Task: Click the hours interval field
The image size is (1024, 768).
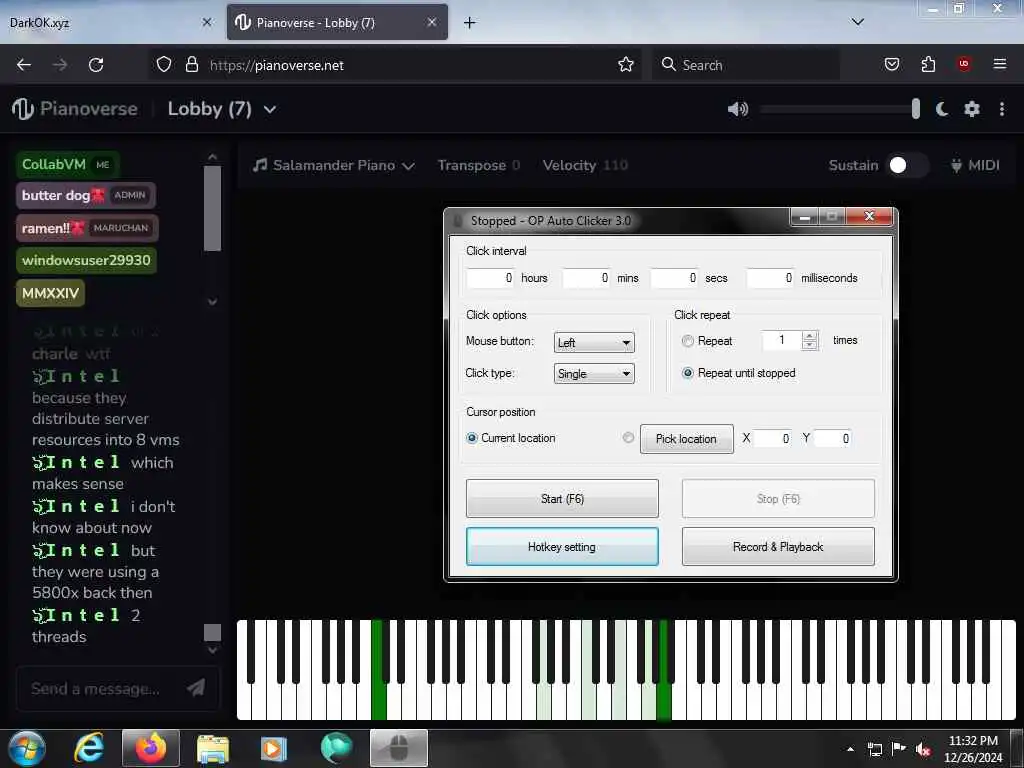Action: click(490, 278)
